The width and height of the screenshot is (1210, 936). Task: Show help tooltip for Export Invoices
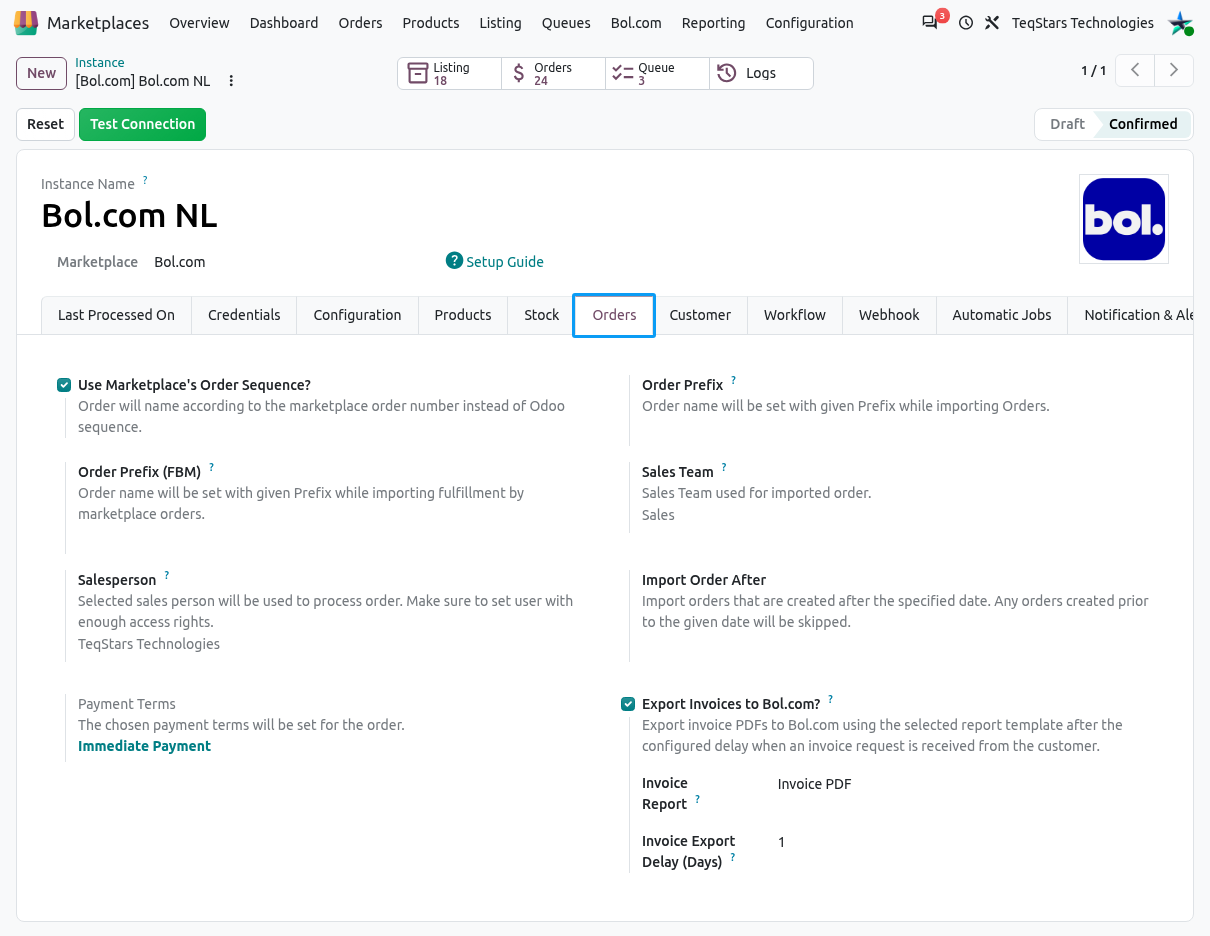tap(830, 699)
